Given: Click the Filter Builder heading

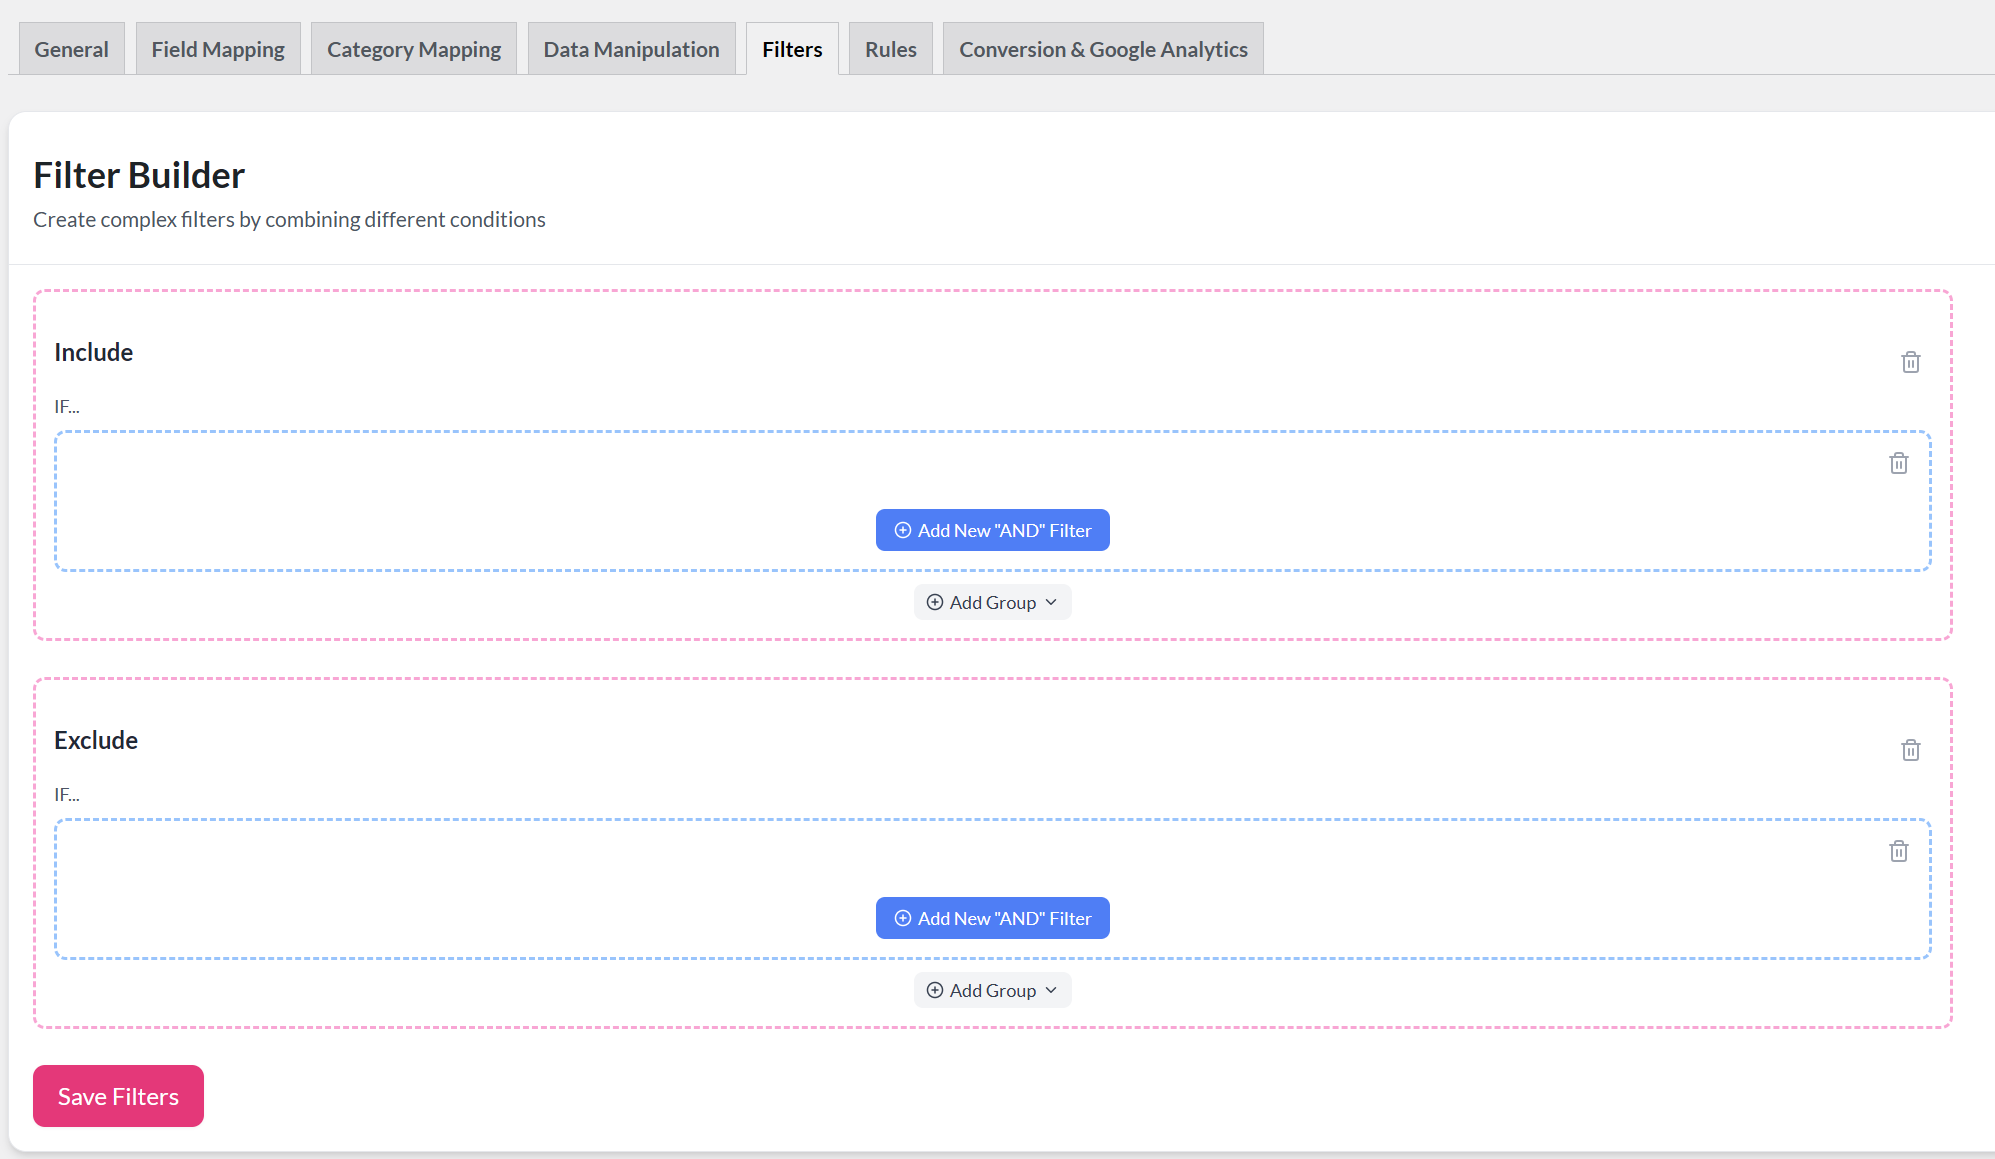Looking at the screenshot, I should (x=139, y=175).
